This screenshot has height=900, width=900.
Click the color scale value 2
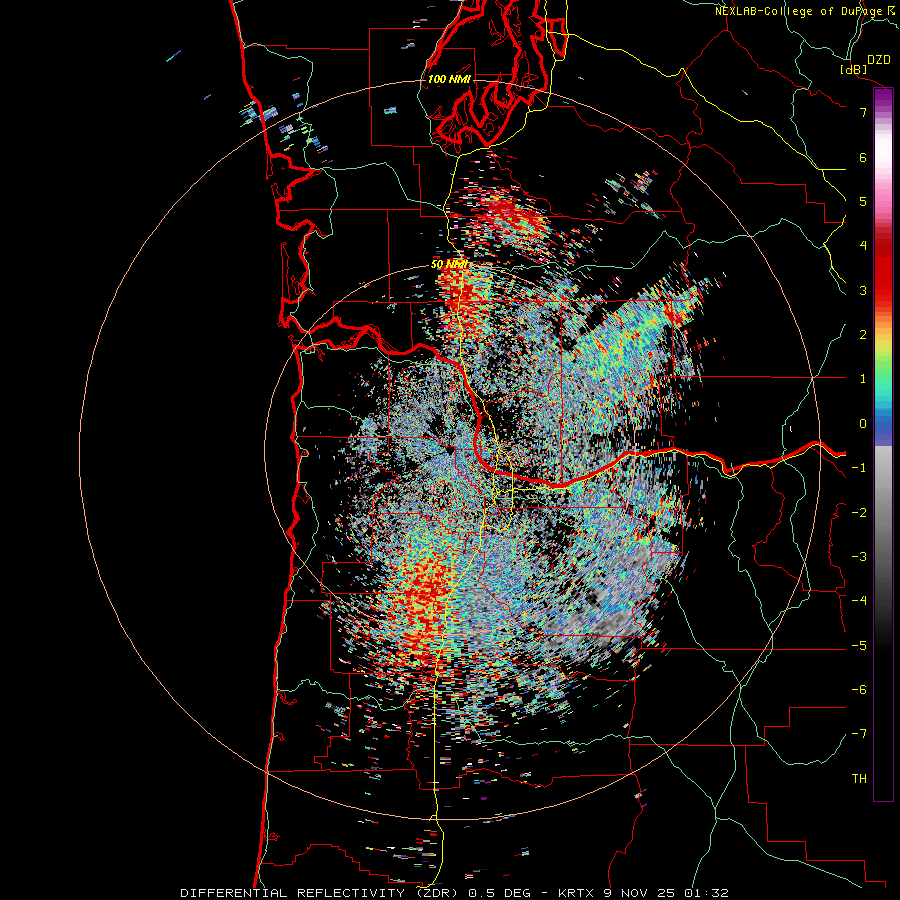click(x=863, y=335)
